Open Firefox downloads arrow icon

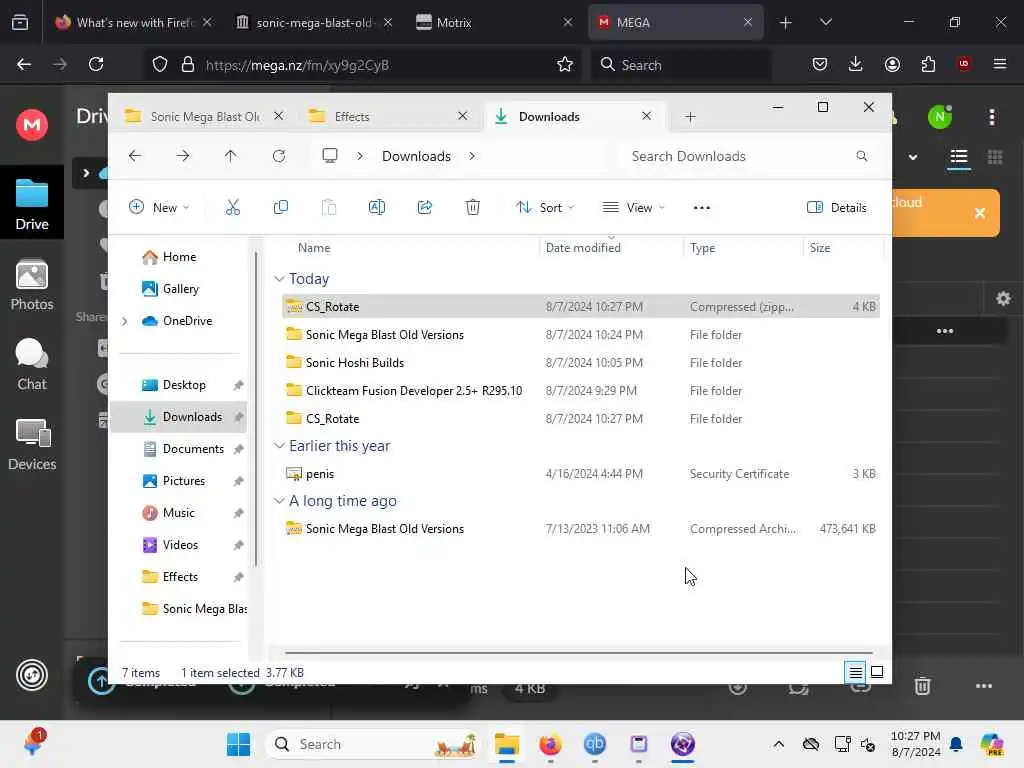point(856,64)
